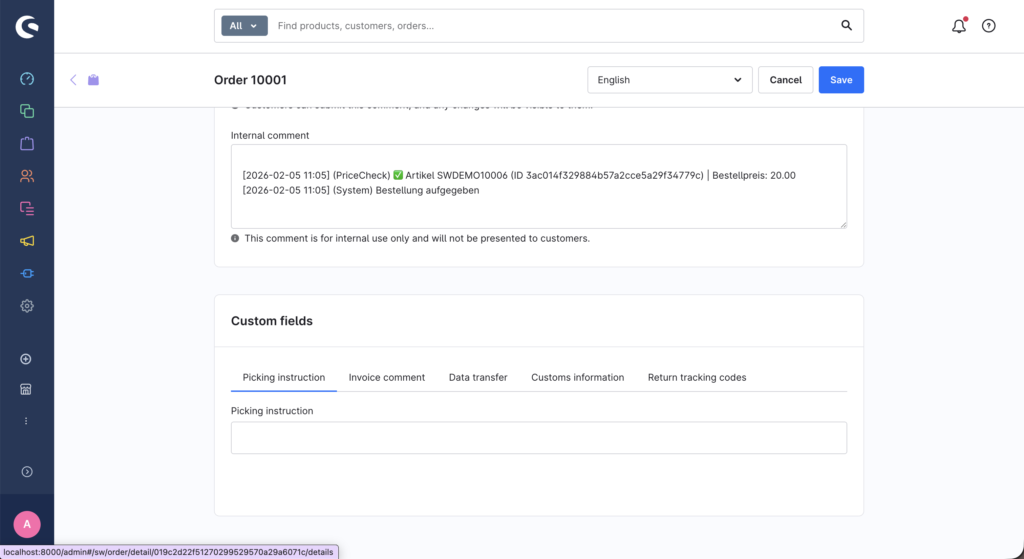Go to Orders via the sidebar bag icon

tap(27, 144)
